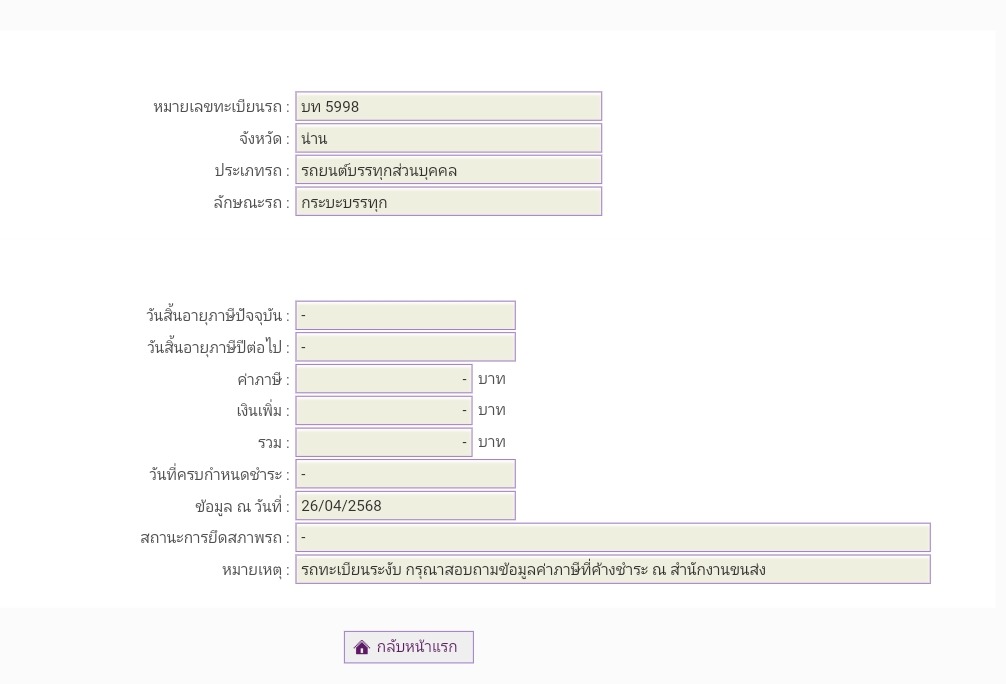1006x684 pixels.
Task: Click the label ลักษณะรถ
Action: (252, 203)
